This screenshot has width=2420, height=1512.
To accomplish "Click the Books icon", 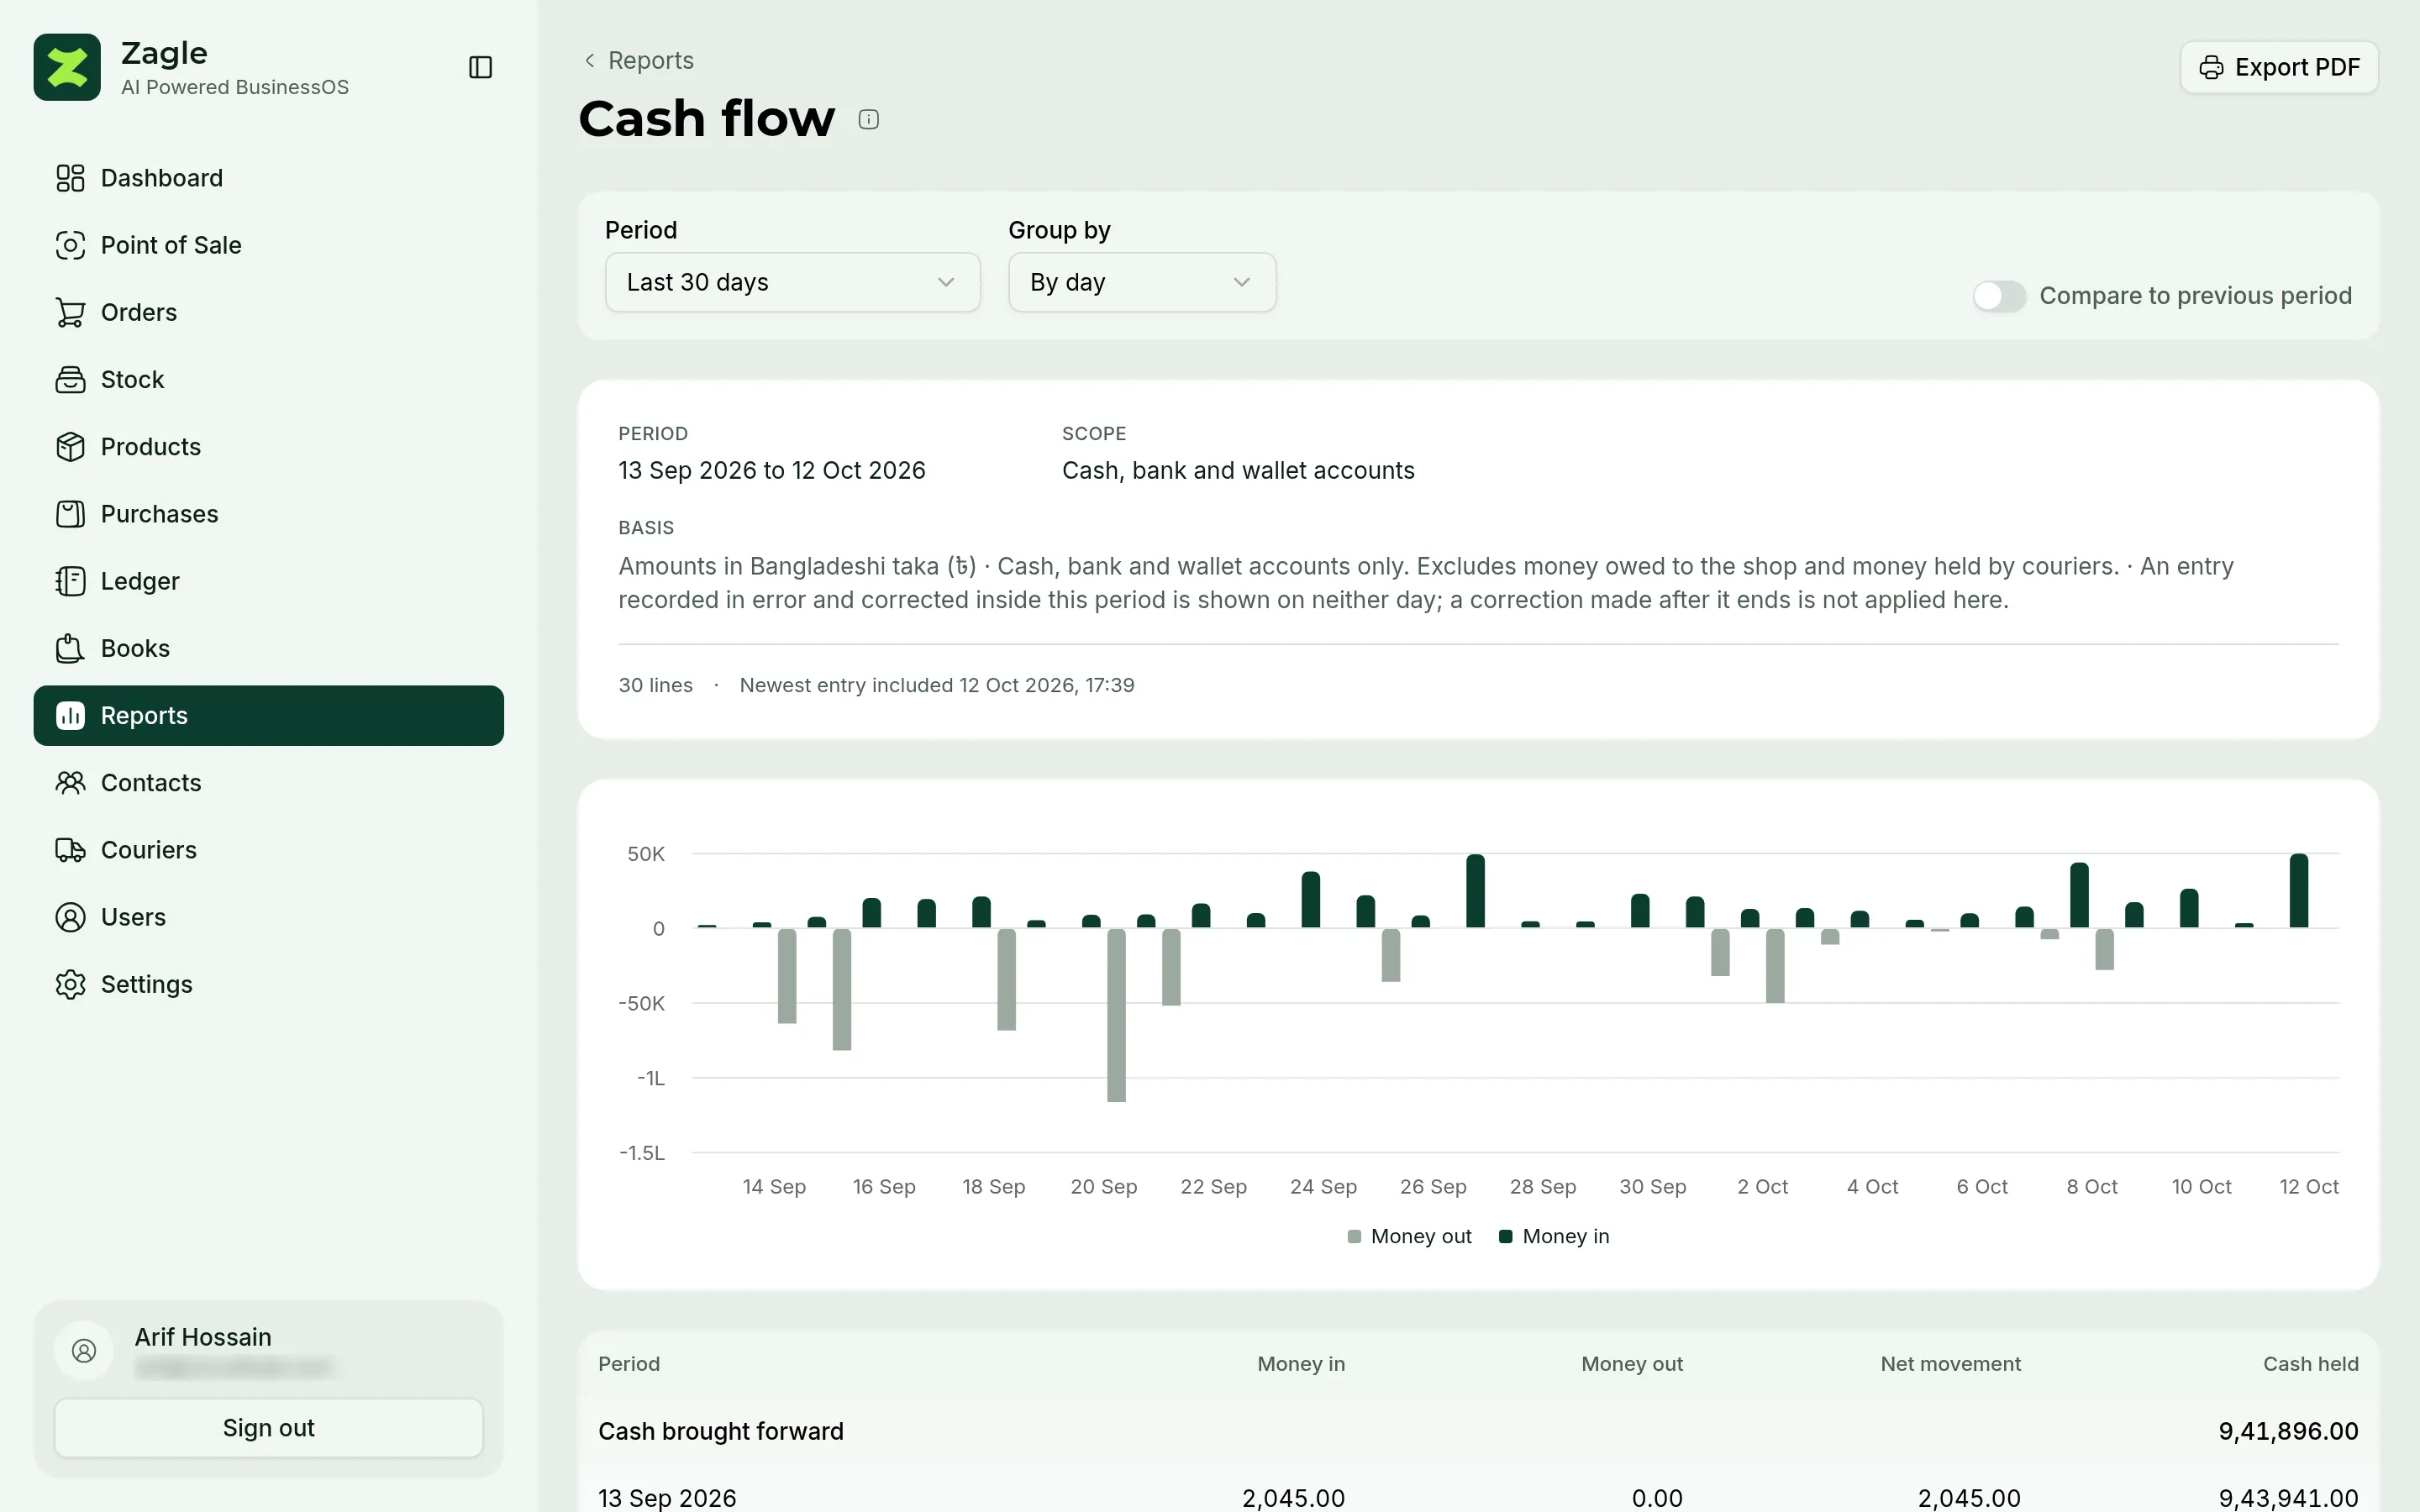I will [70, 648].
